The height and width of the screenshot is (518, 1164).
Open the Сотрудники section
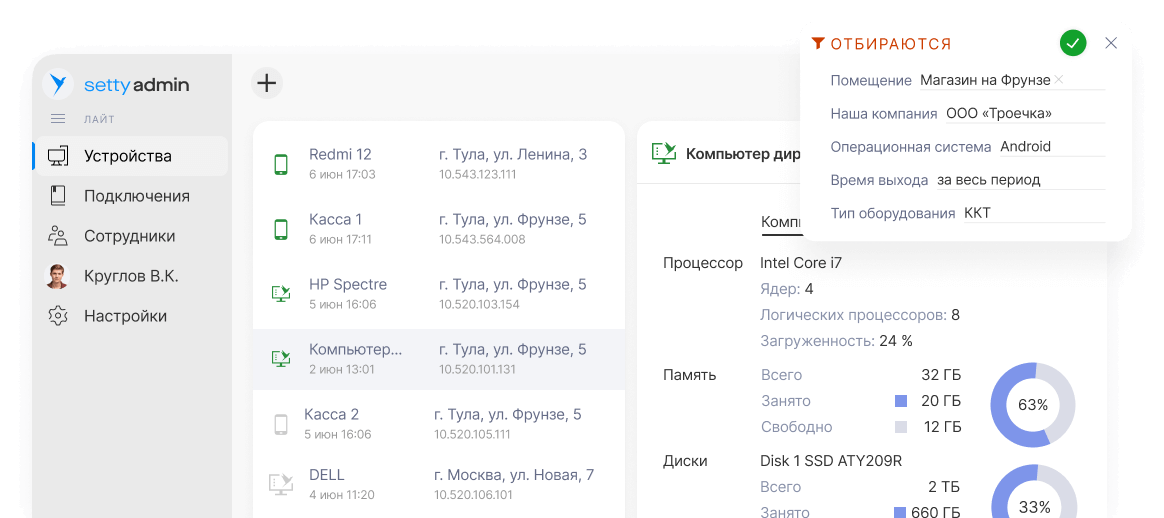(x=129, y=236)
